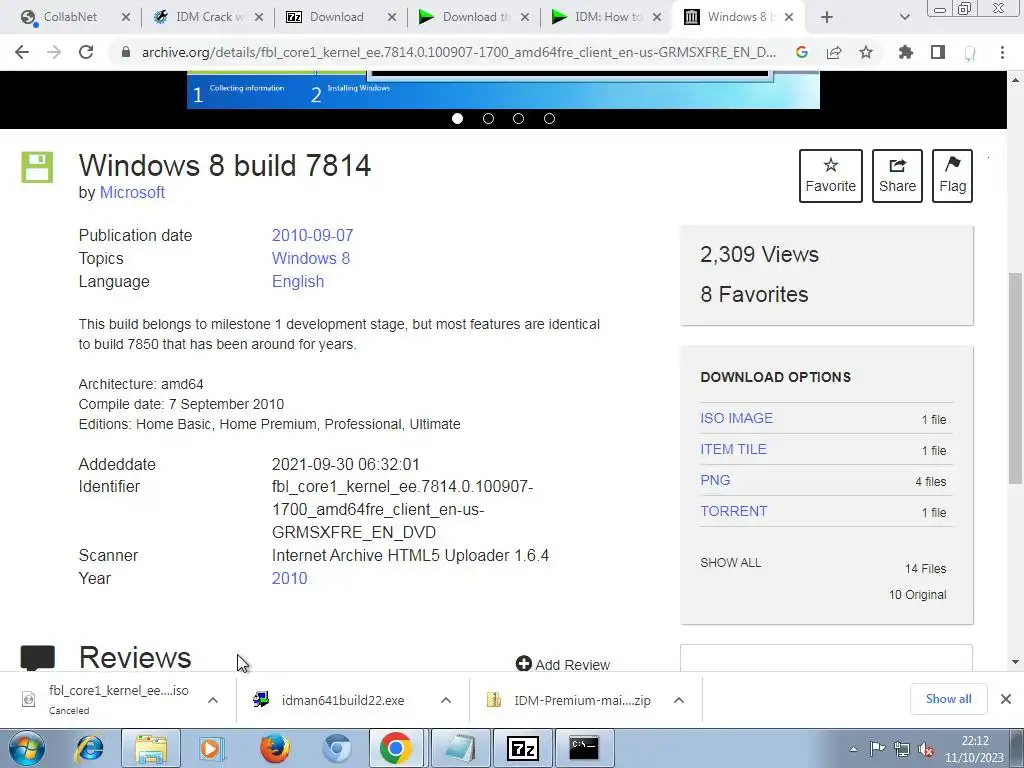This screenshot has height=768, width=1024.
Task: Open Windows Media Player from taskbar
Action: coord(212,748)
